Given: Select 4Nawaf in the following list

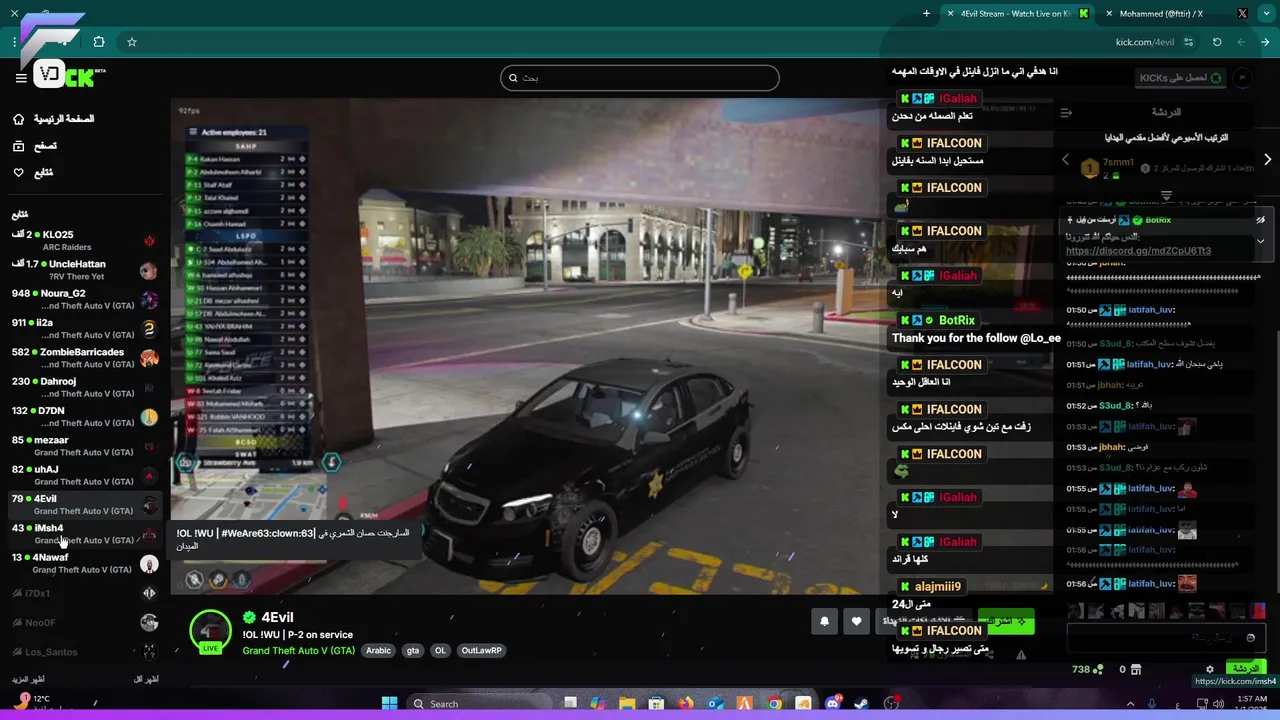Looking at the screenshot, I should point(85,563).
